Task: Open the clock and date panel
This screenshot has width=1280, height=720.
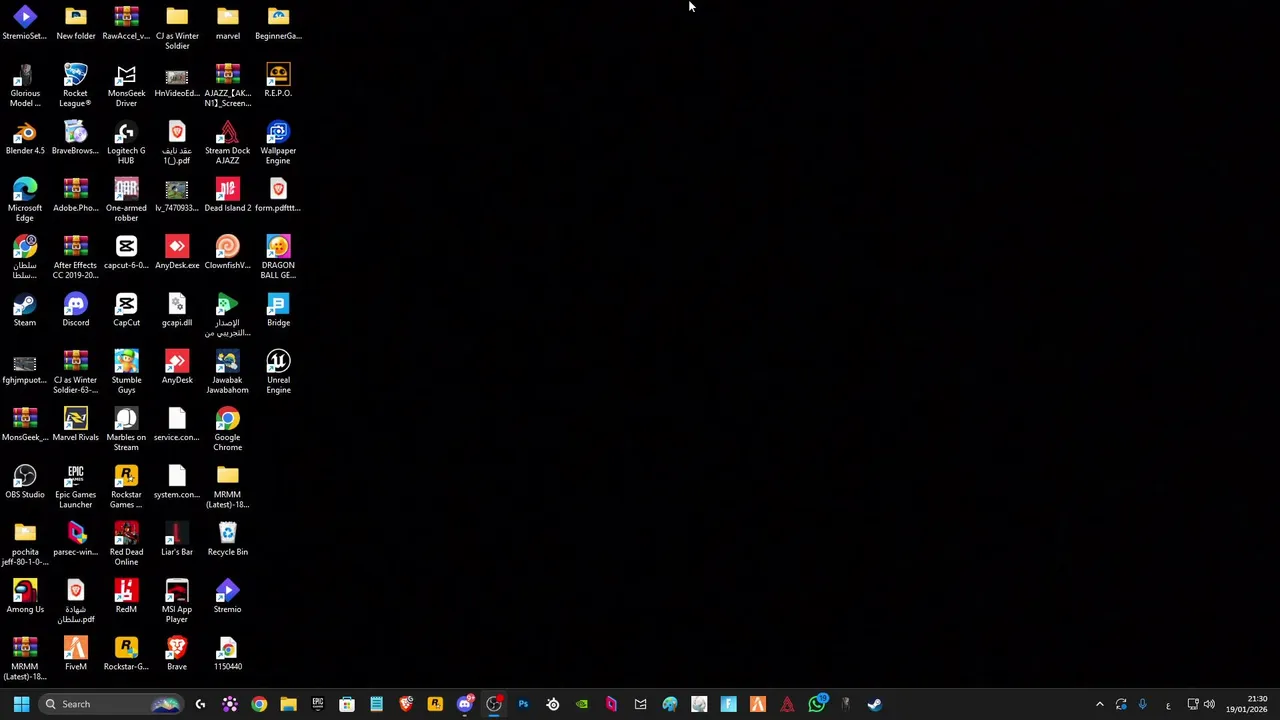Action: click(1246, 704)
